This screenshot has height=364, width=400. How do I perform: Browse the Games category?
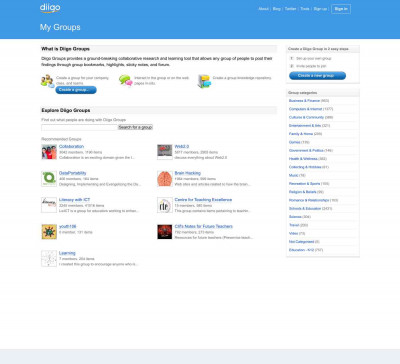point(294,142)
